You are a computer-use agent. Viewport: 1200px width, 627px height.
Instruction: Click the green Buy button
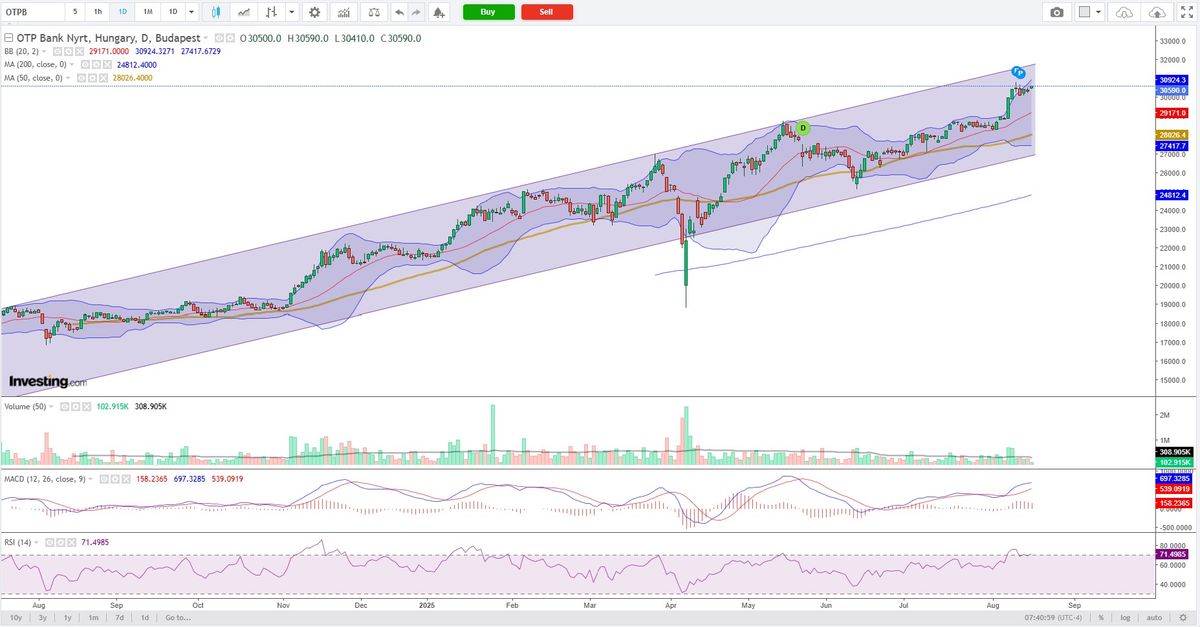coord(488,12)
